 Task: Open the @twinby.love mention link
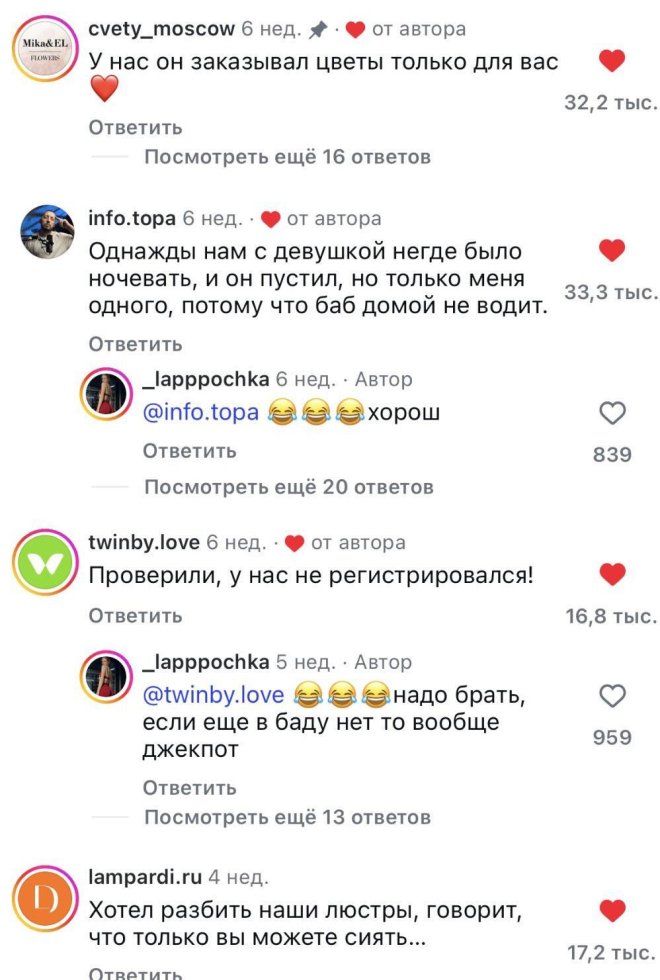coord(214,695)
